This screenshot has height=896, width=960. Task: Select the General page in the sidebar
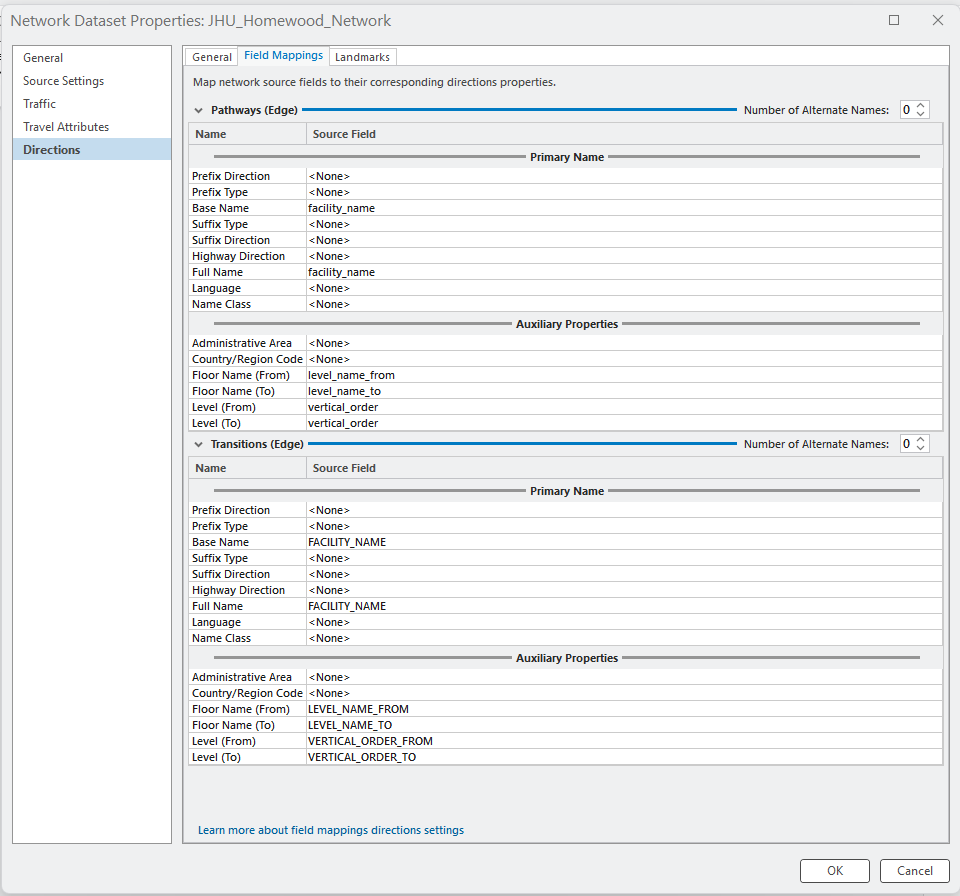[92, 58]
